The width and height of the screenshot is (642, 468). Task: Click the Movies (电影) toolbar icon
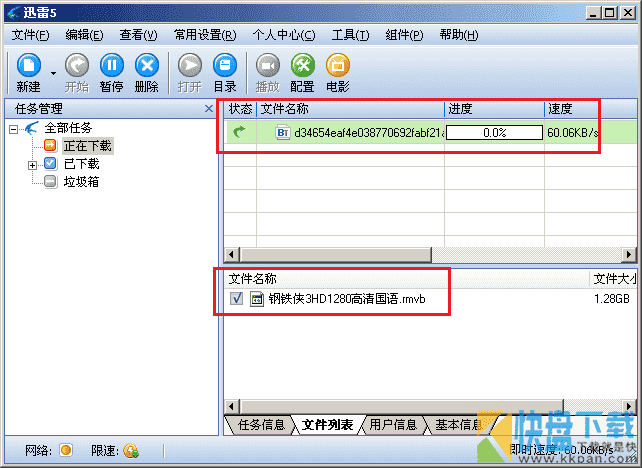click(x=338, y=65)
